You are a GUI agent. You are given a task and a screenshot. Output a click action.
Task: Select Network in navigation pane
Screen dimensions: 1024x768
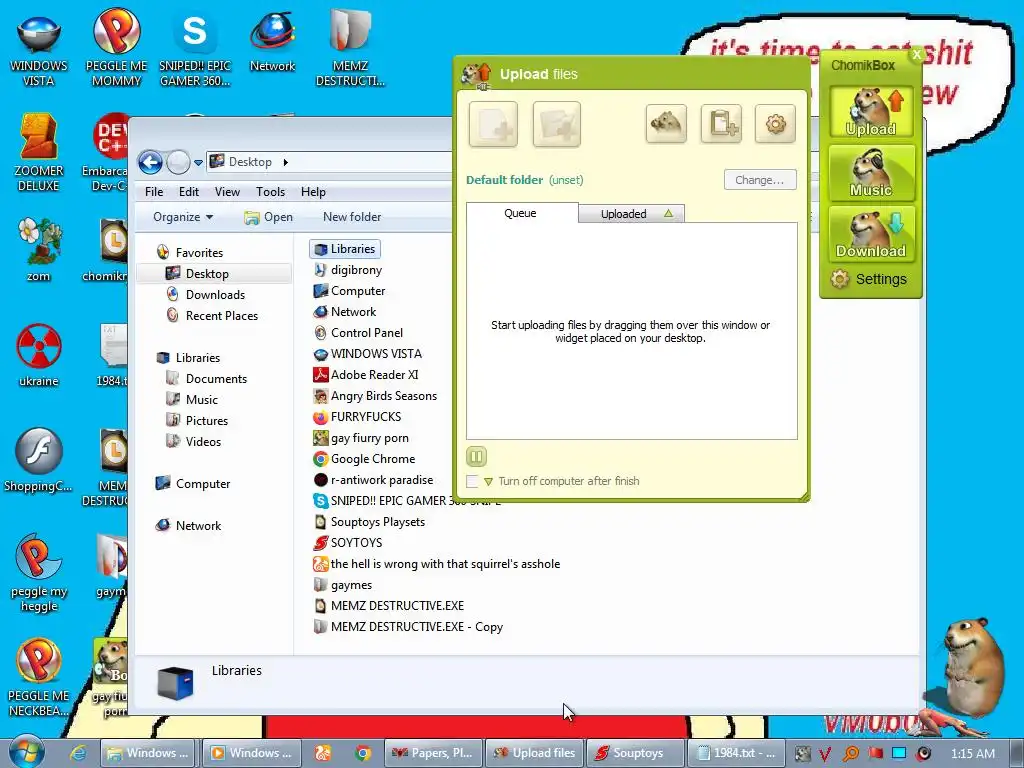(x=188, y=525)
